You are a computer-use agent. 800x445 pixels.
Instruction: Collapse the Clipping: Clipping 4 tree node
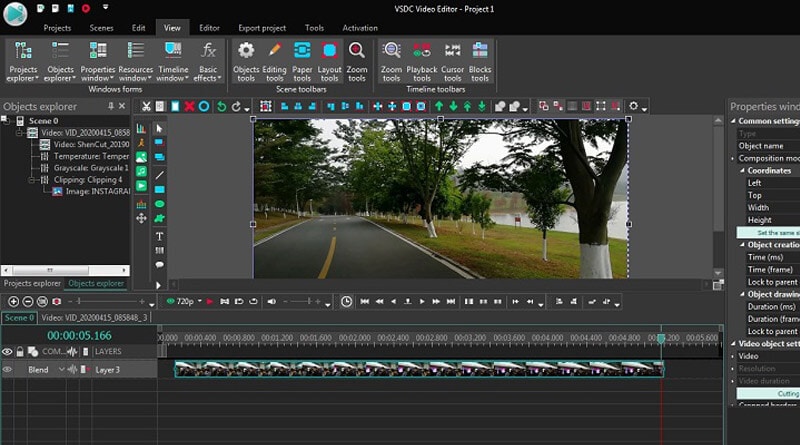(32, 180)
